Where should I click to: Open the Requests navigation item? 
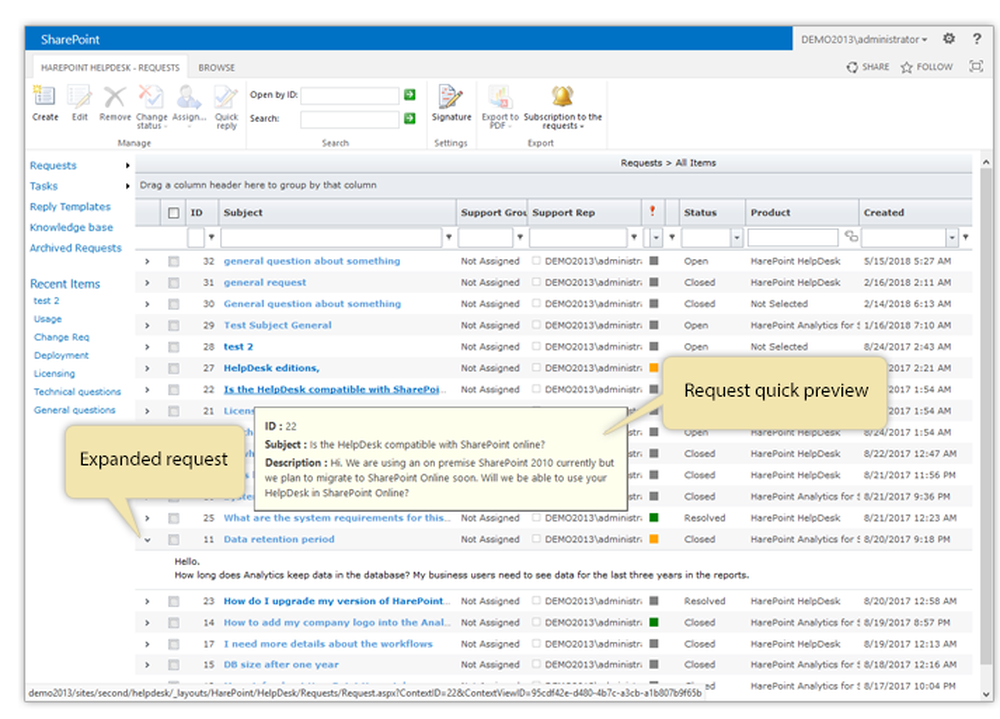[53, 166]
